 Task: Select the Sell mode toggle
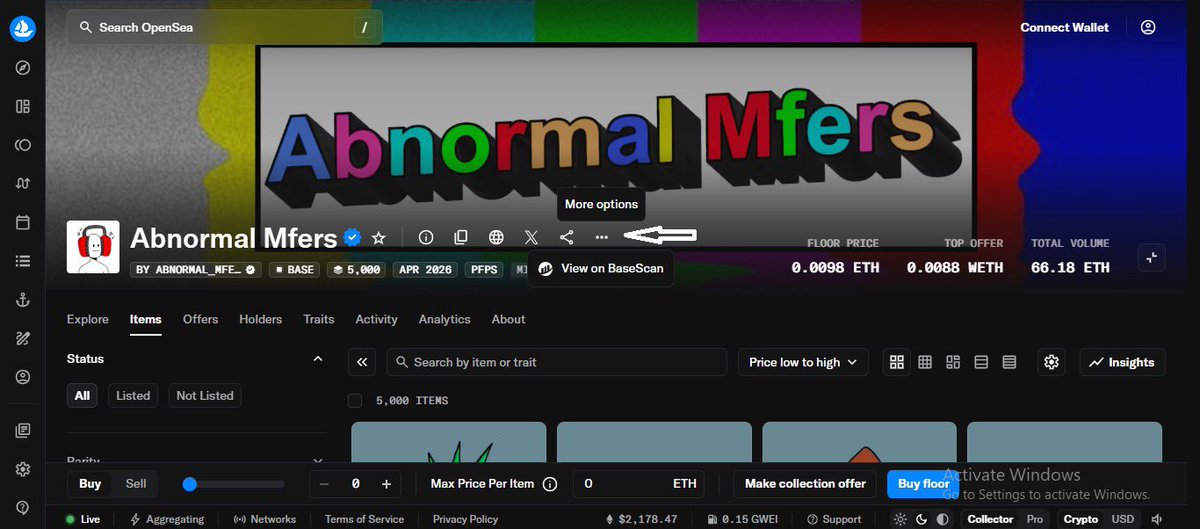click(x=136, y=484)
